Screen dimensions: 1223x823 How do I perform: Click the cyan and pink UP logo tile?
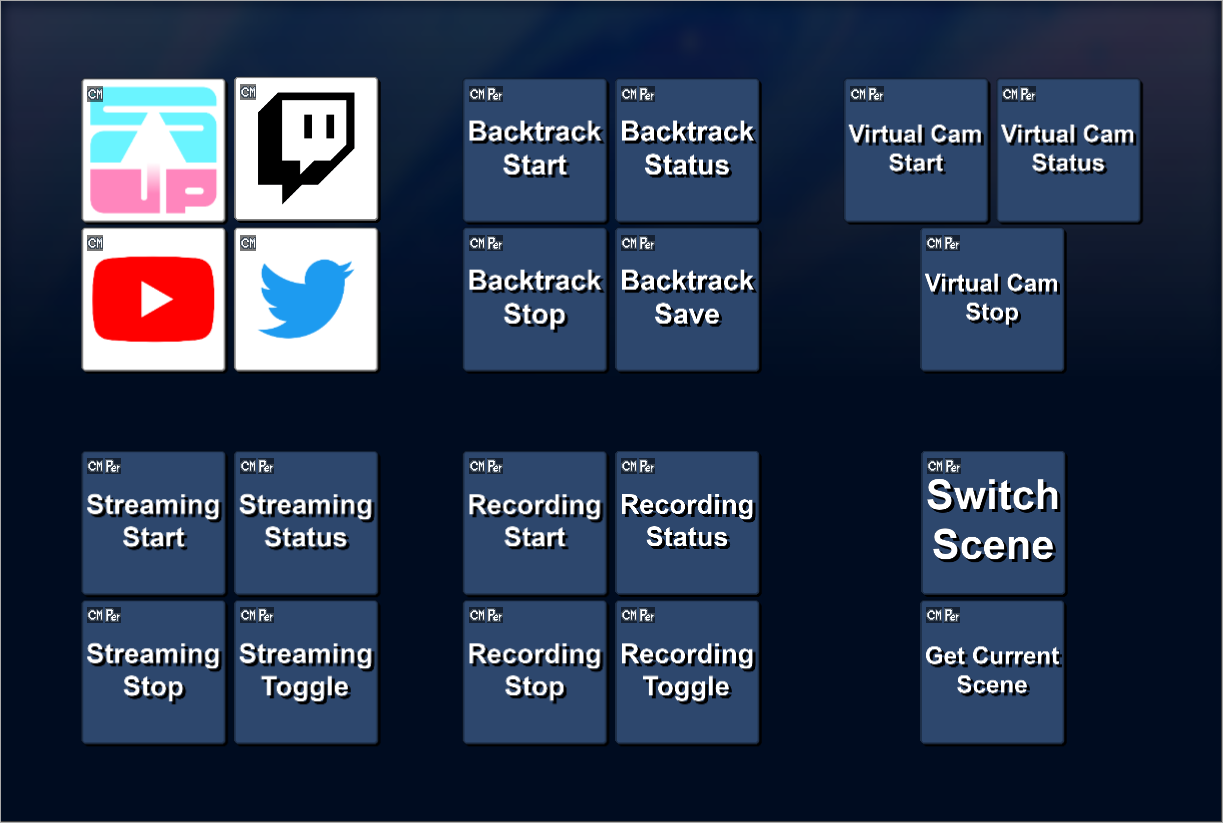153,149
